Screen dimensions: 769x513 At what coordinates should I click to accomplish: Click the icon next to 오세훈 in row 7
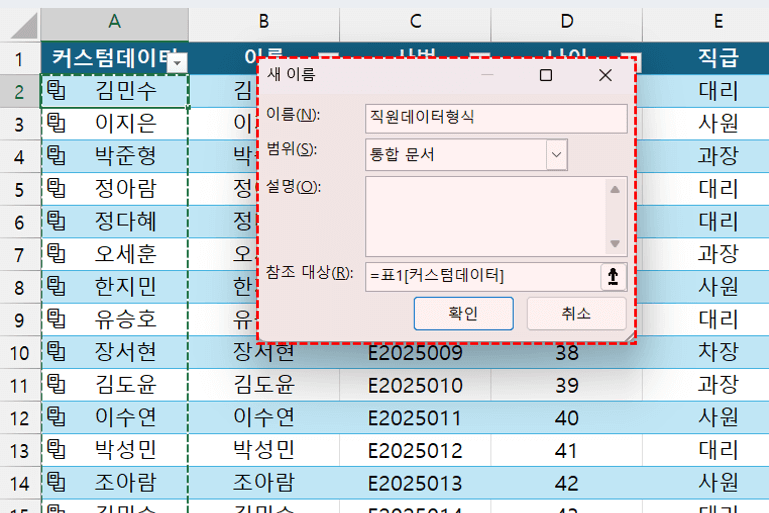point(56,254)
